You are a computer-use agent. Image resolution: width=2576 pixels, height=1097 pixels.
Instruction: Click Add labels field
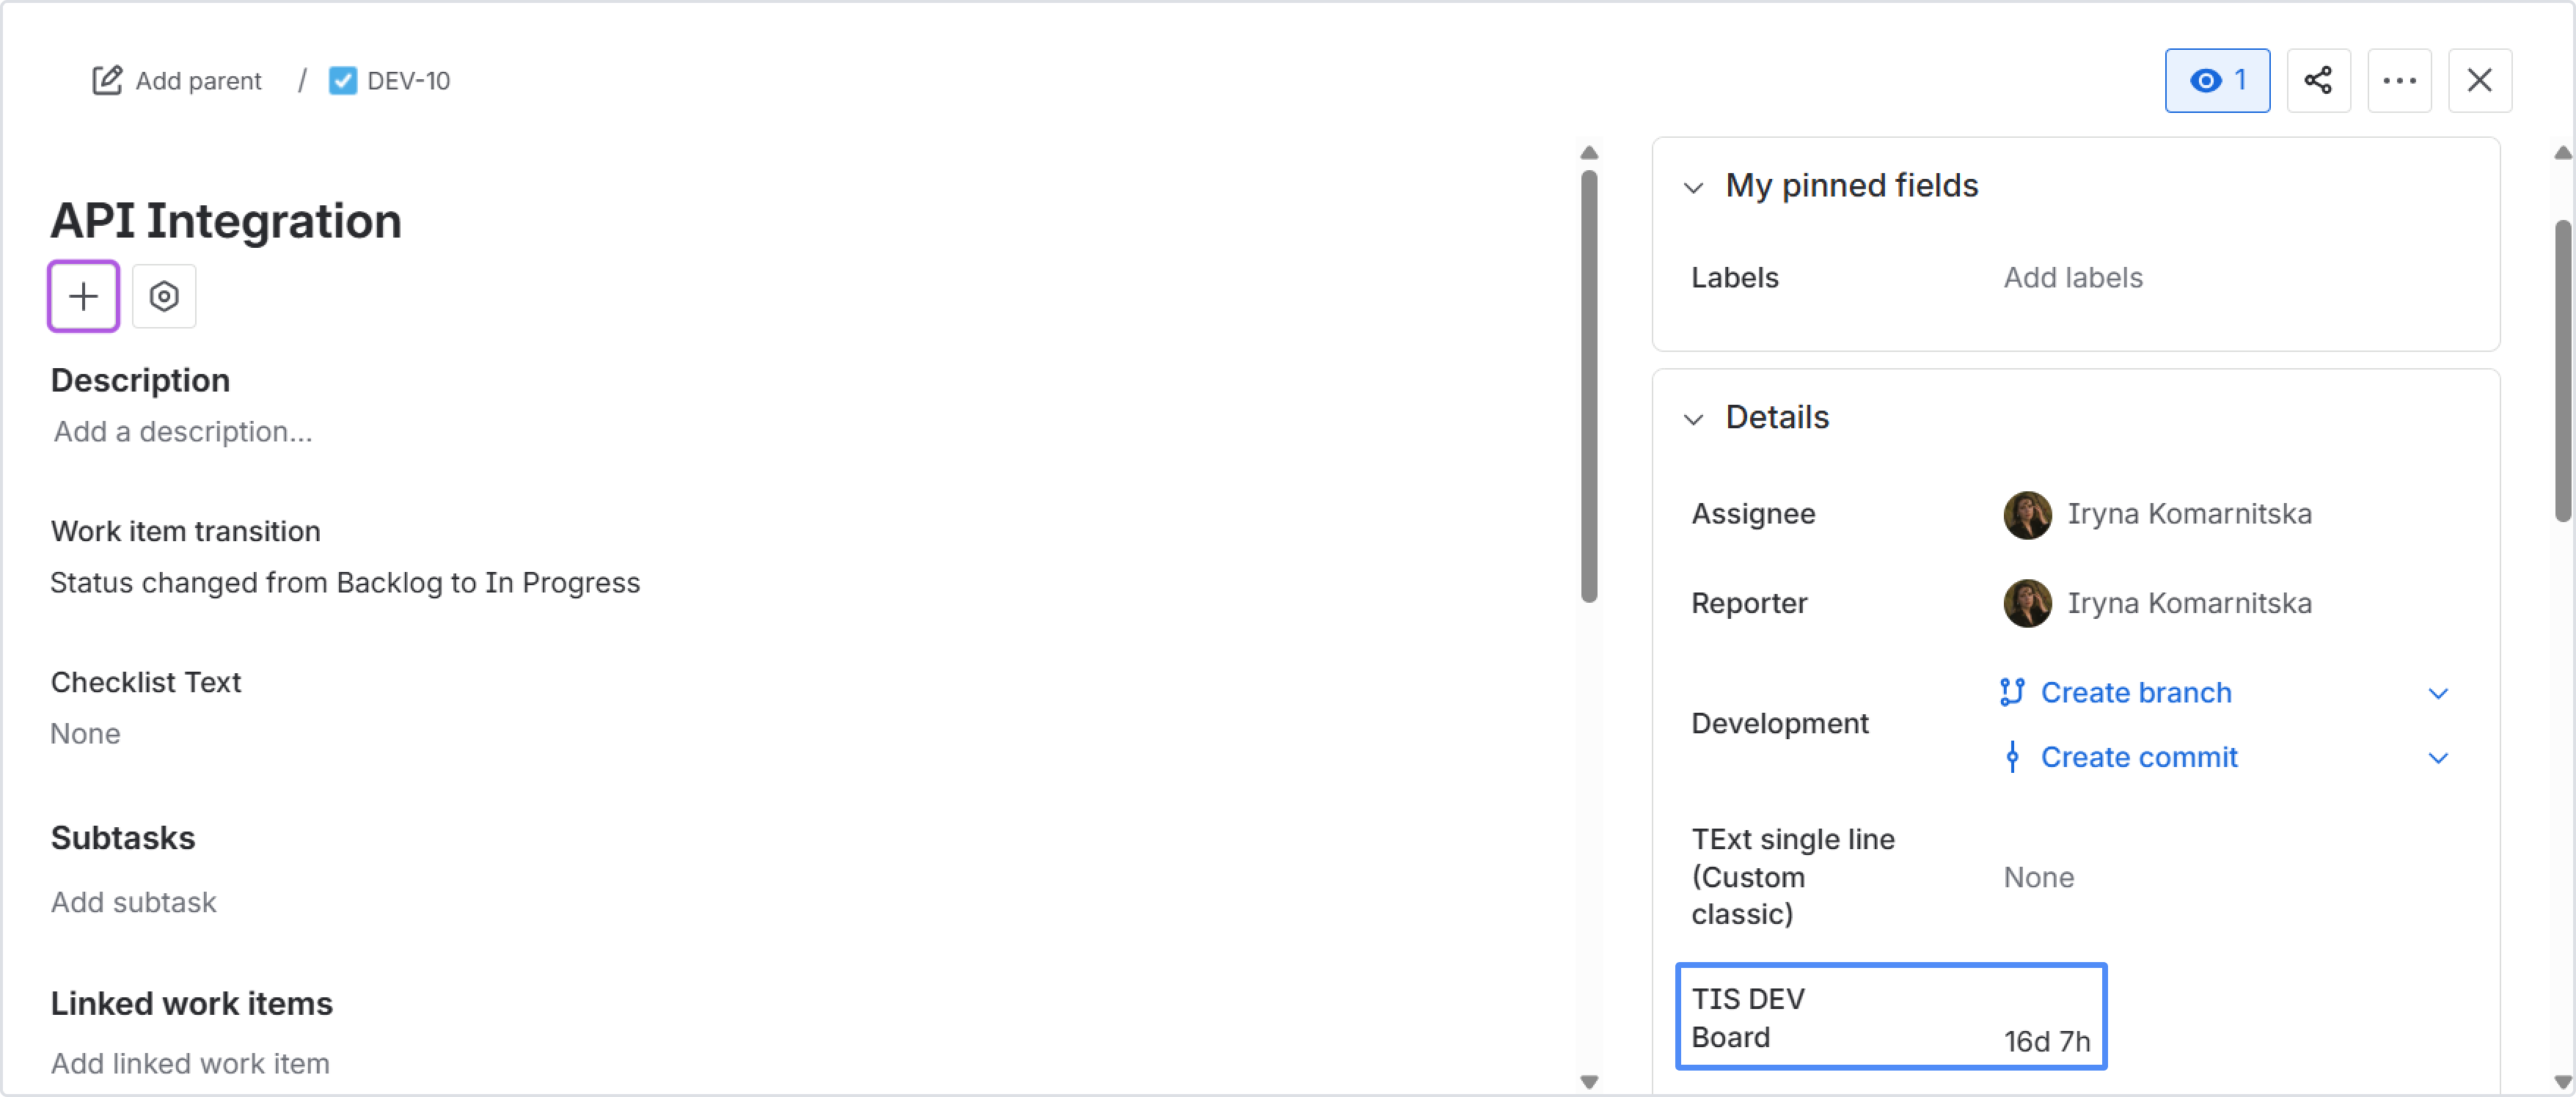[x=2073, y=277]
